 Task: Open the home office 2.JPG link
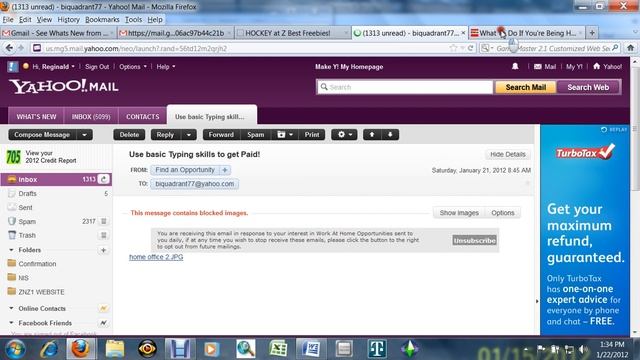pos(156,257)
